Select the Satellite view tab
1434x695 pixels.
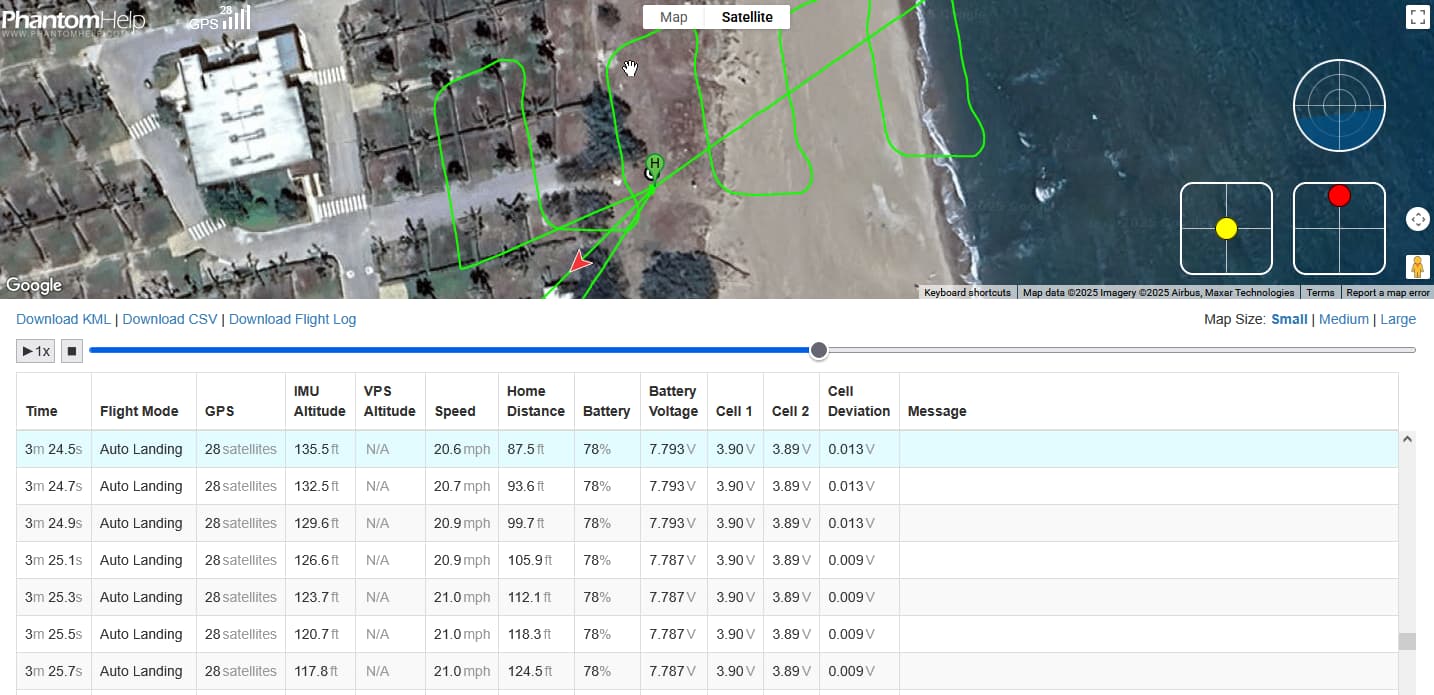point(747,17)
